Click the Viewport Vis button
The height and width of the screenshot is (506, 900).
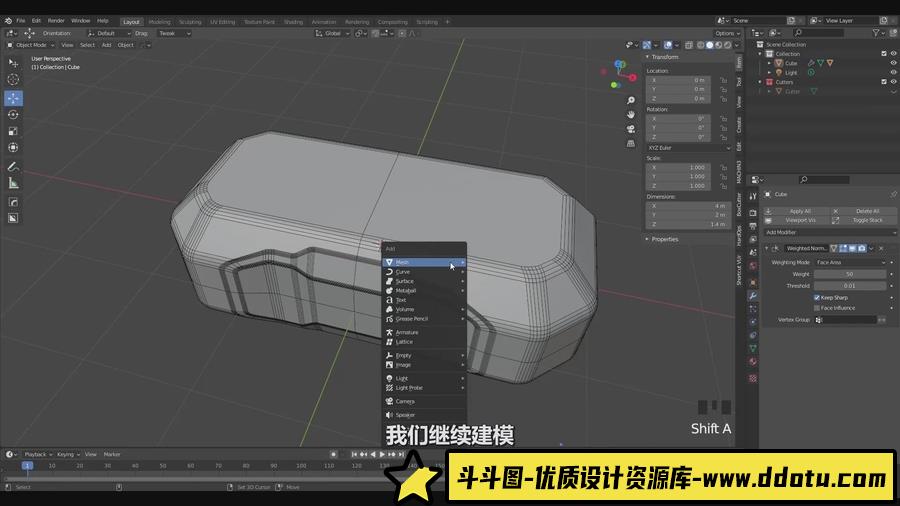tap(796, 220)
